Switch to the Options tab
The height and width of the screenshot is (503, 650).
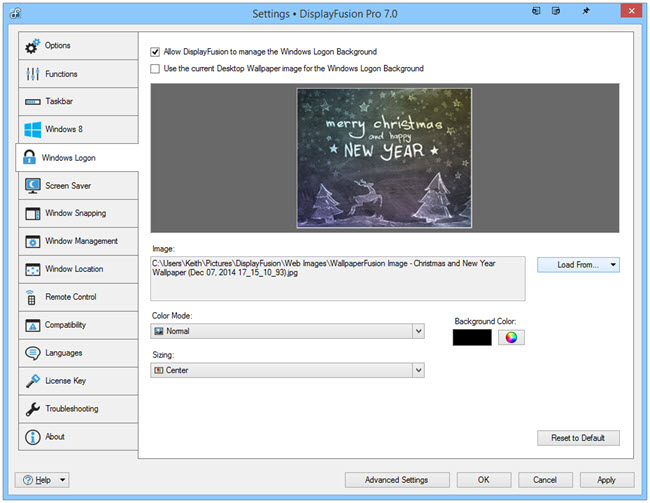tap(78, 46)
